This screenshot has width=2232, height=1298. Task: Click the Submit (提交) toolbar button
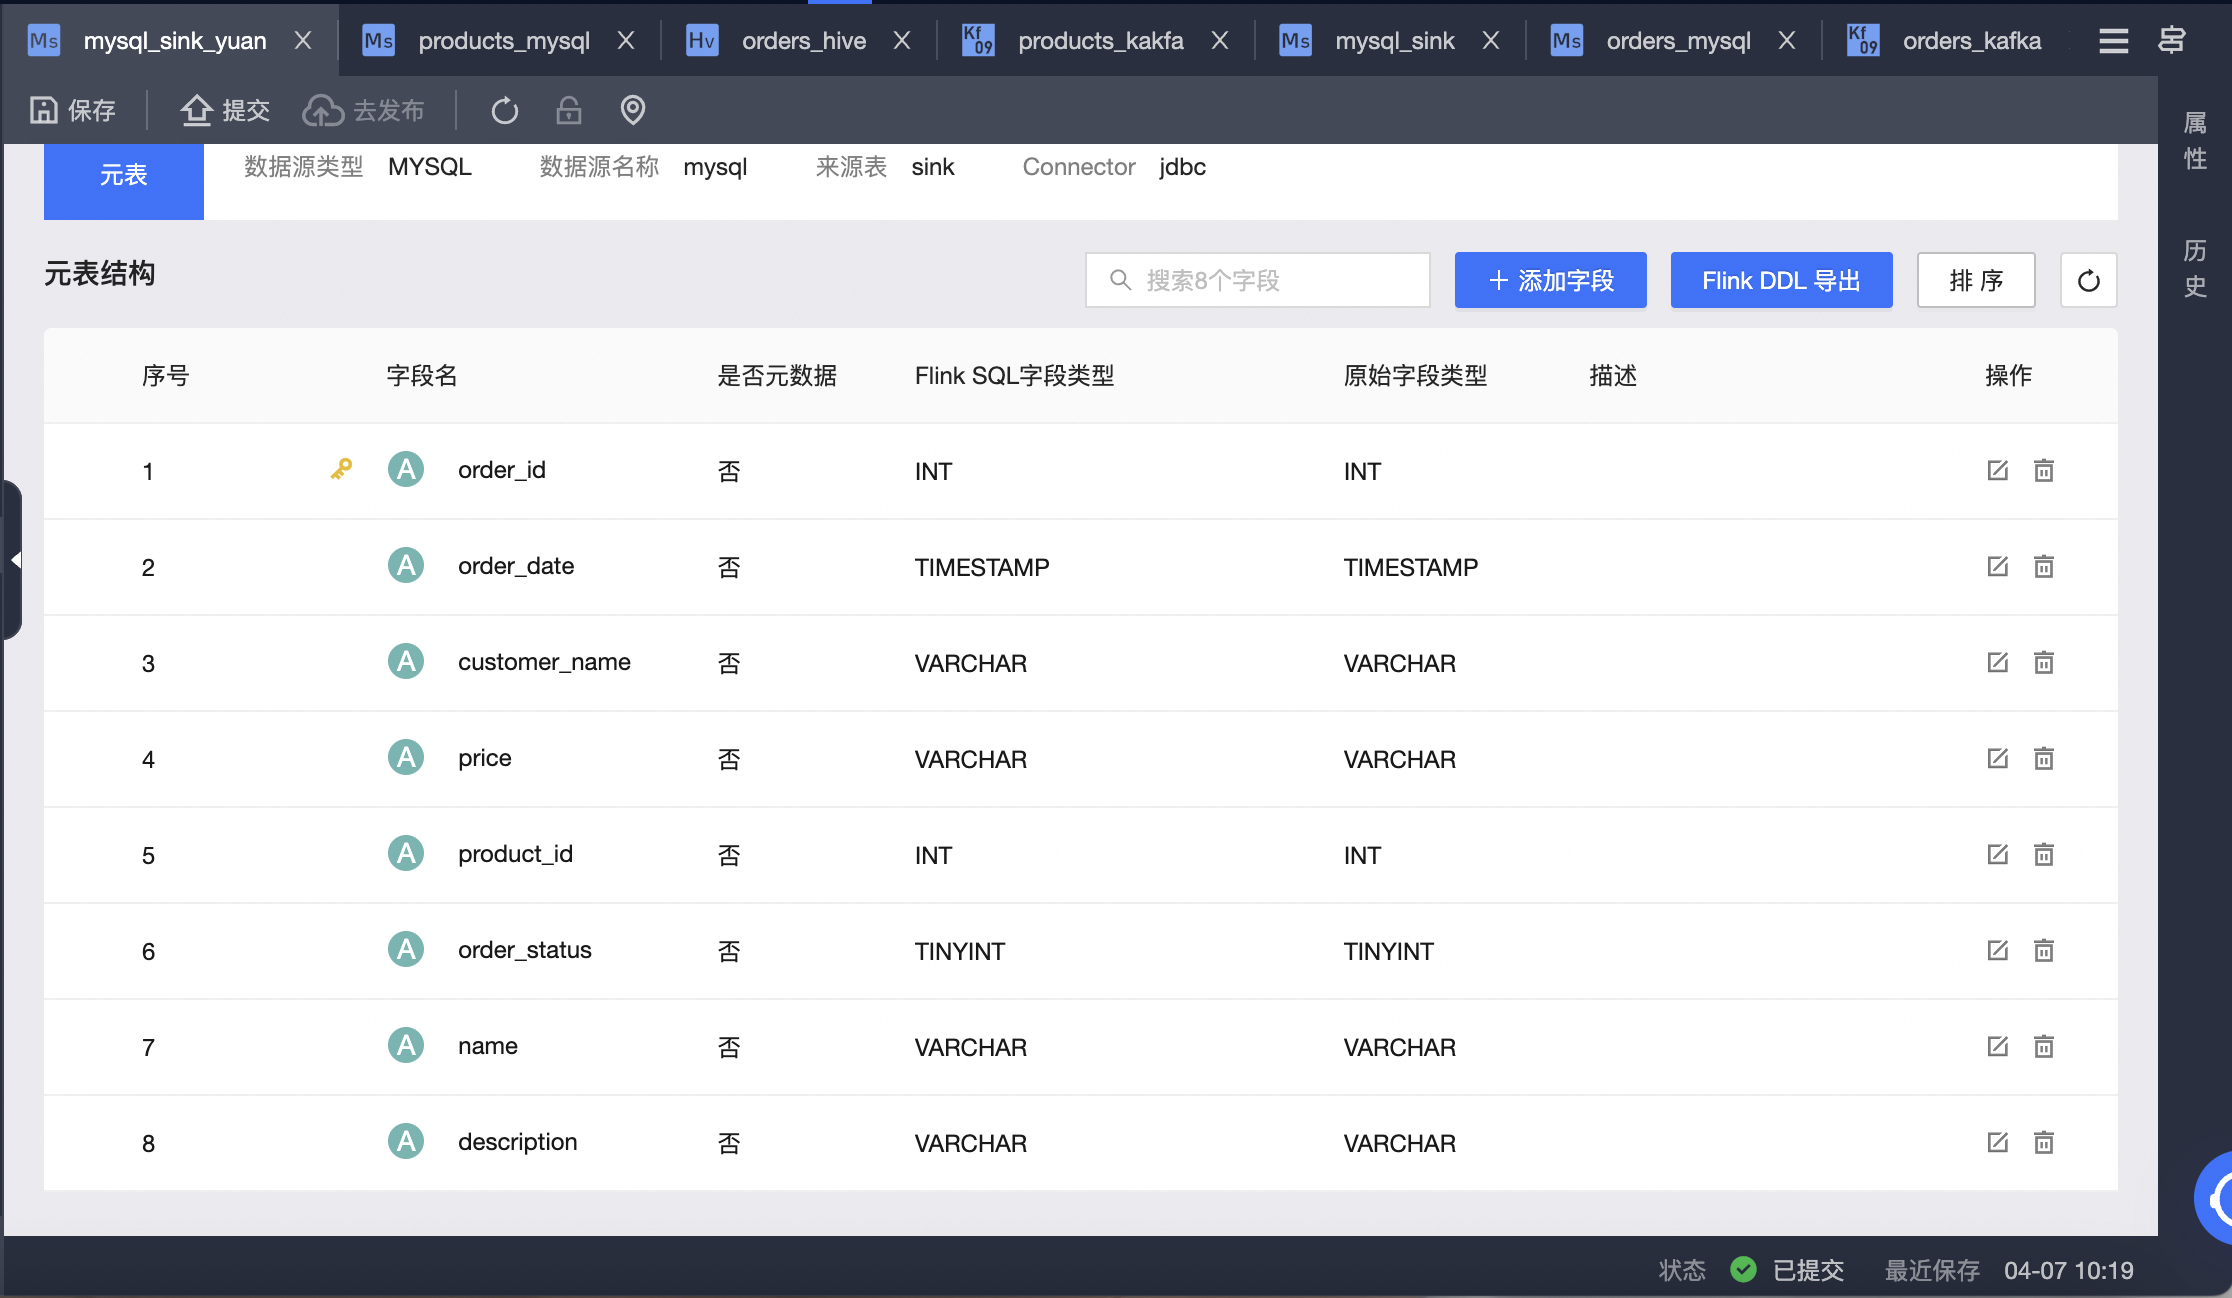click(225, 110)
